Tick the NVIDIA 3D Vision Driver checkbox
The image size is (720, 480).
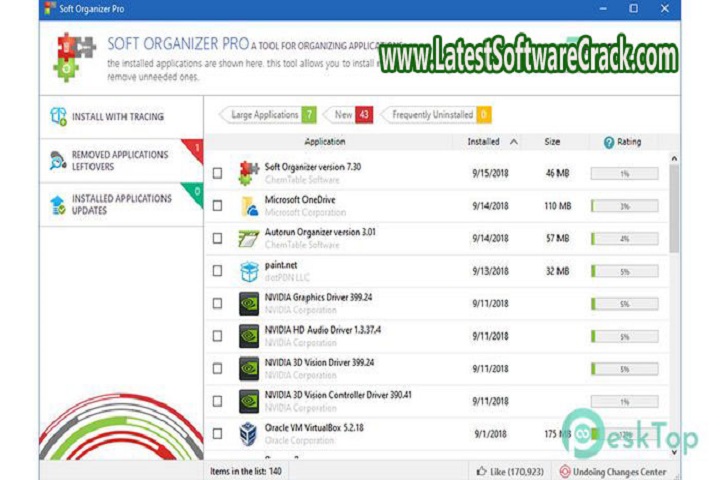click(x=217, y=369)
